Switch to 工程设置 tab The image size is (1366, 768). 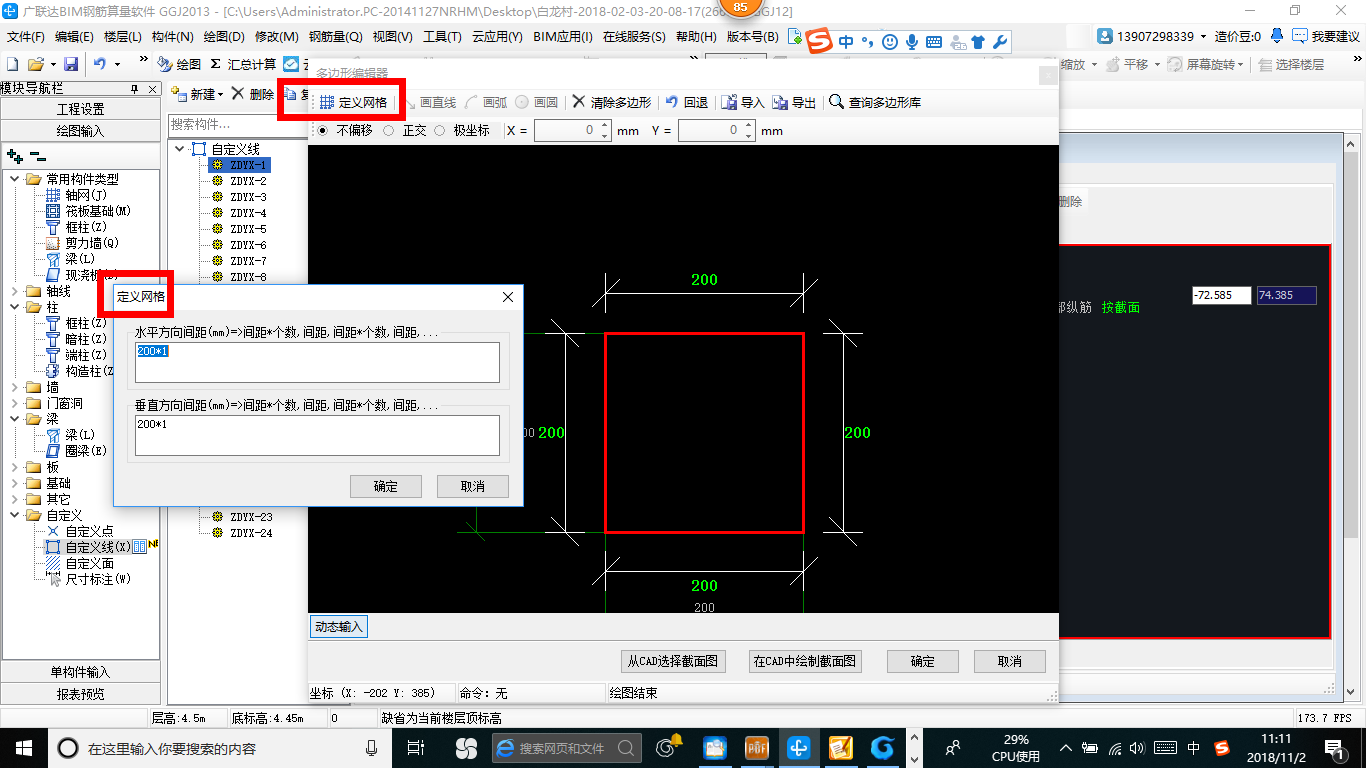pyautogui.click(x=81, y=109)
